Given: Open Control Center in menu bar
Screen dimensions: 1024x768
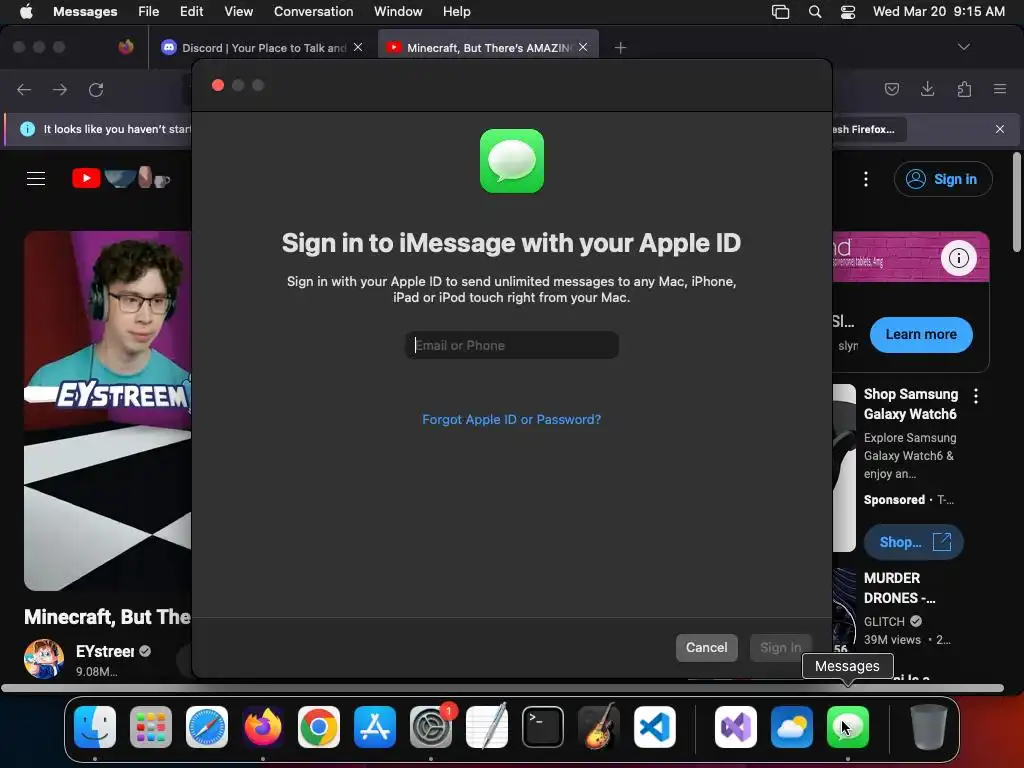Looking at the screenshot, I should coord(848,12).
